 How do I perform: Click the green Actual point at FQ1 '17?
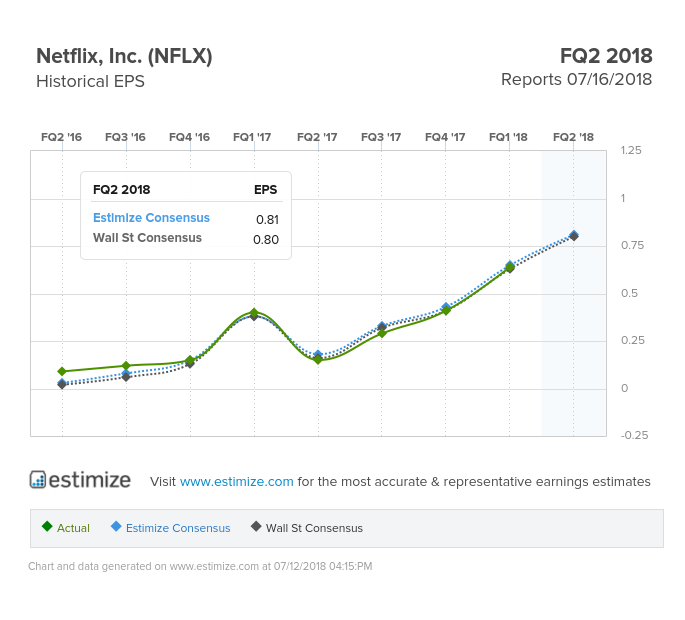[254, 312]
